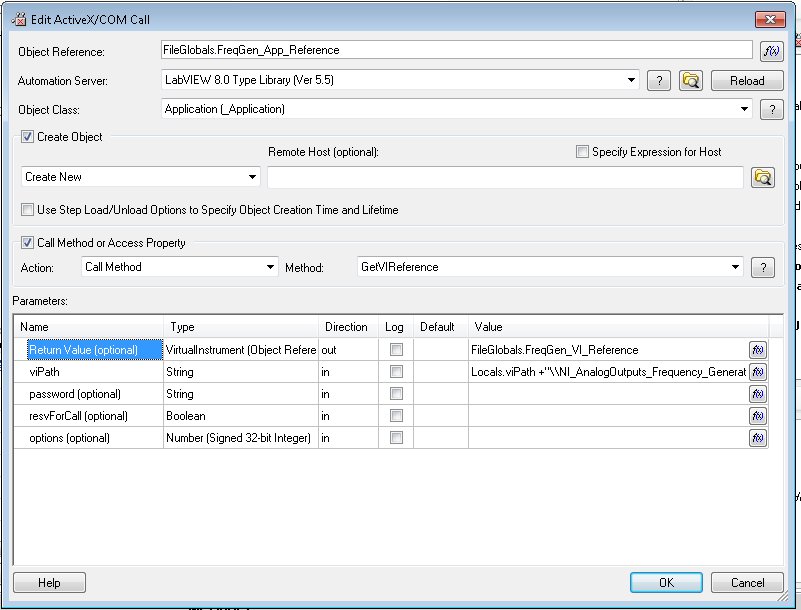Click Return Value FileGlobals.FreqGen_VI_Reference field
The image size is (801, 610).
(x=608, y=350)
